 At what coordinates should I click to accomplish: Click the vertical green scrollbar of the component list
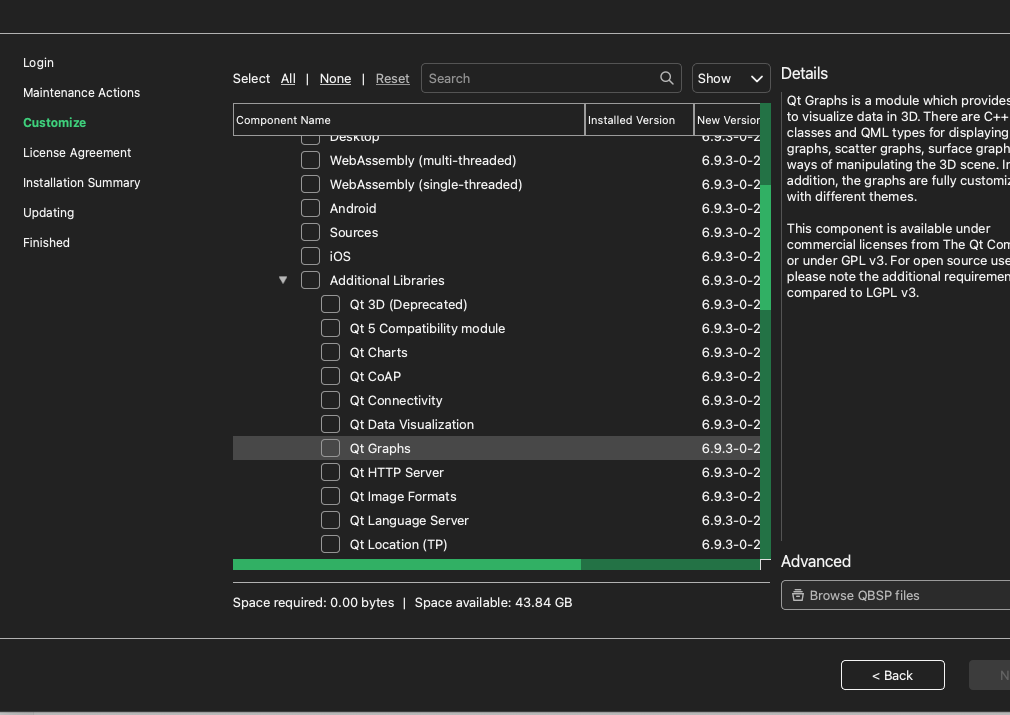tap(765, 250)
